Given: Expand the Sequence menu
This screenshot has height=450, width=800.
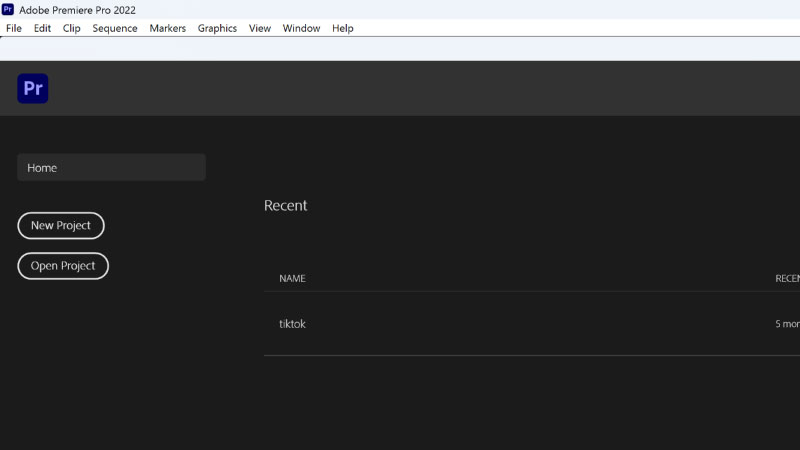Looking at the screenshot, I should (x=115, y=28).
